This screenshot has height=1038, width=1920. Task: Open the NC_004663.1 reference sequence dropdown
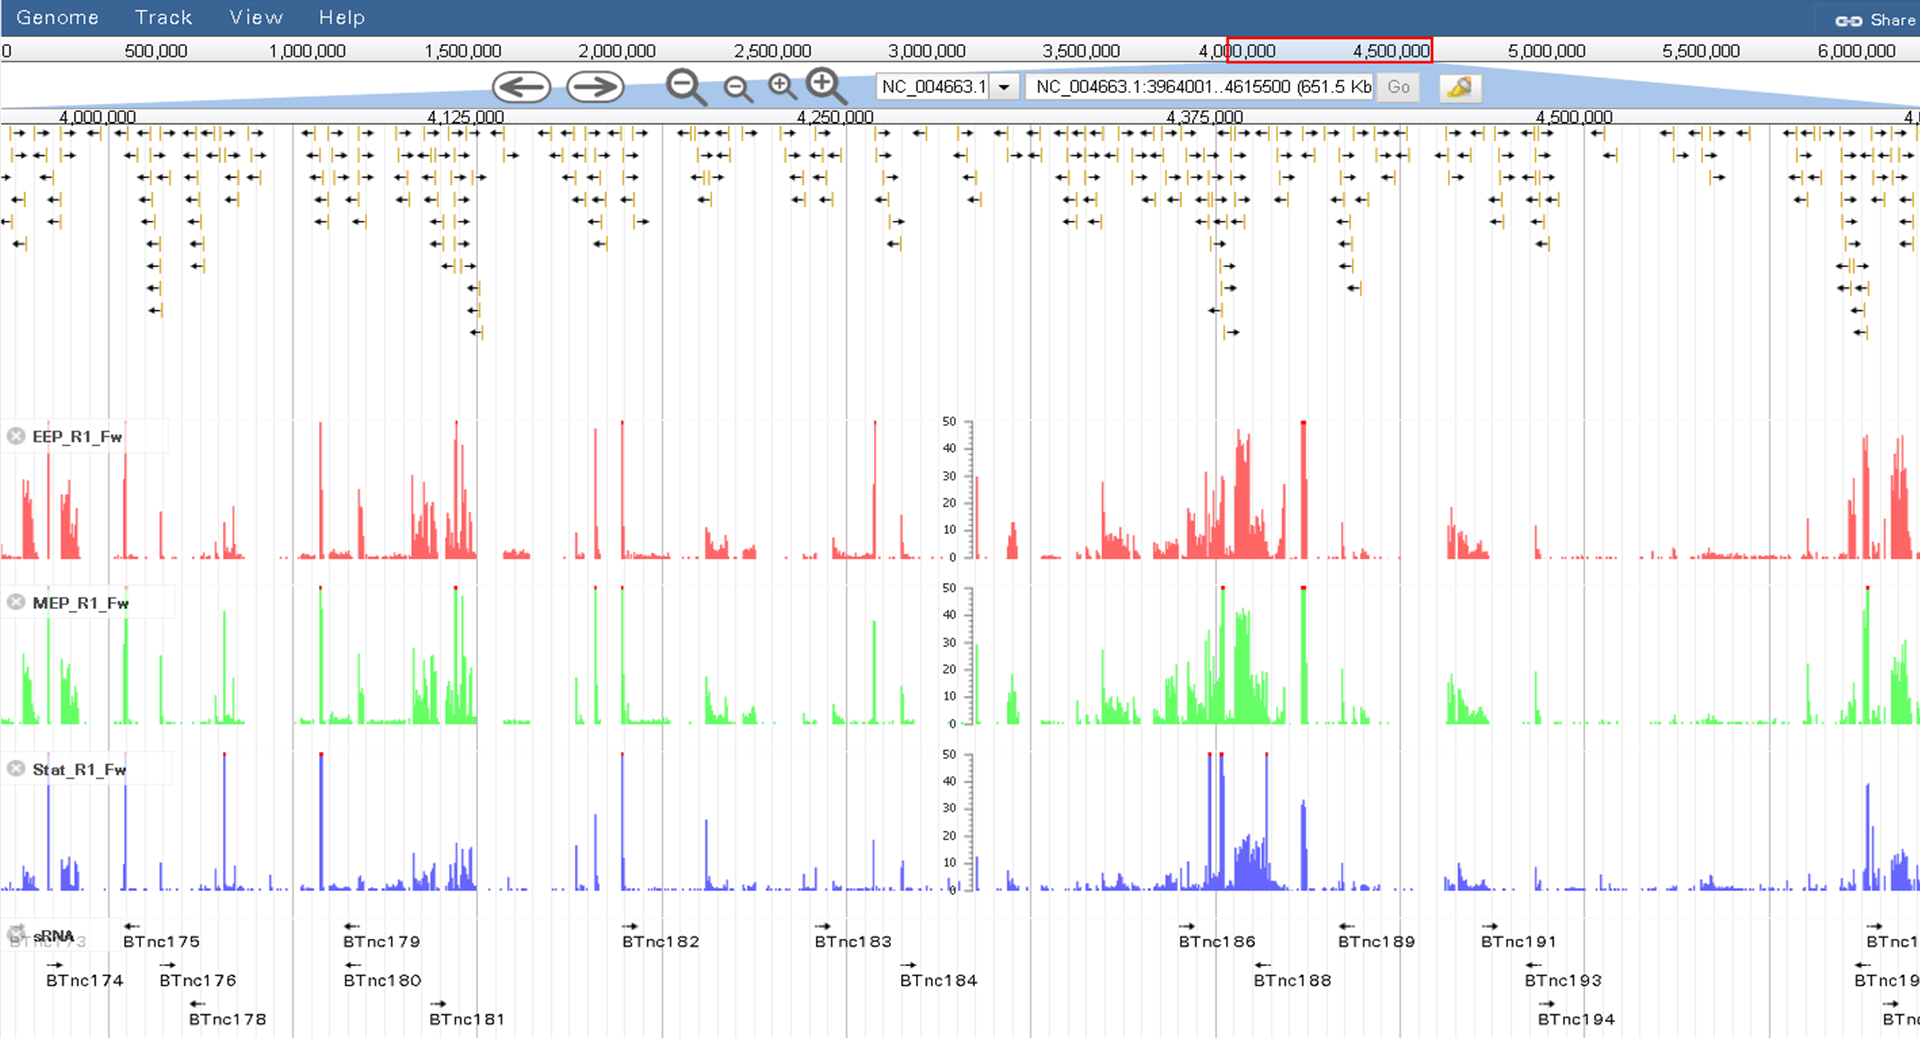coord(1004,88)
